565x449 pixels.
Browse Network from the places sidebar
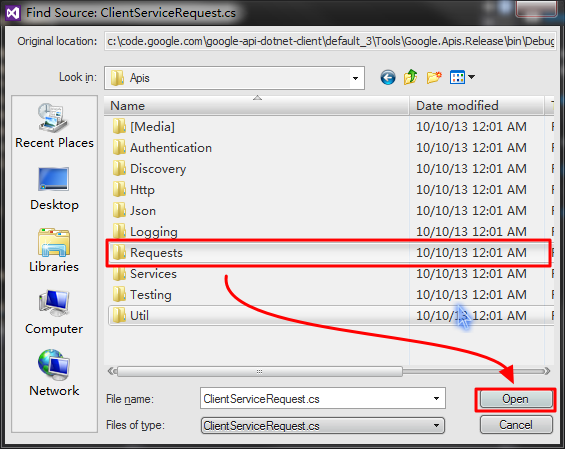tap(54, 373)
